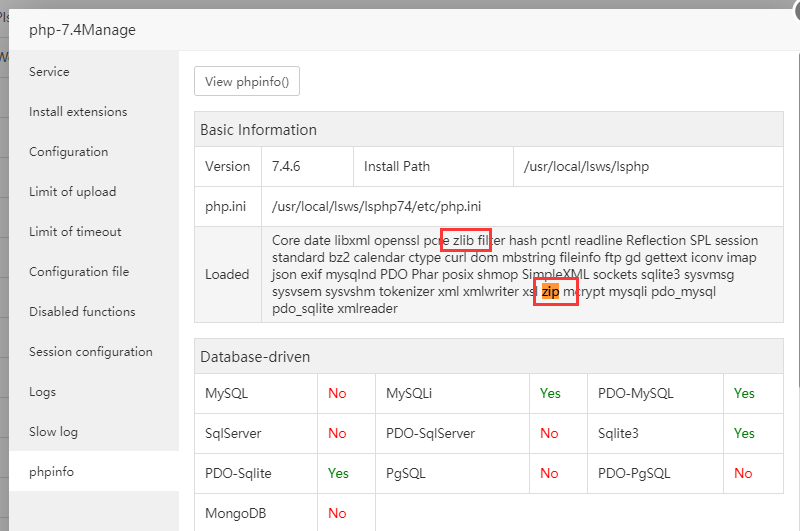Open the Logs section

(42, 392)
